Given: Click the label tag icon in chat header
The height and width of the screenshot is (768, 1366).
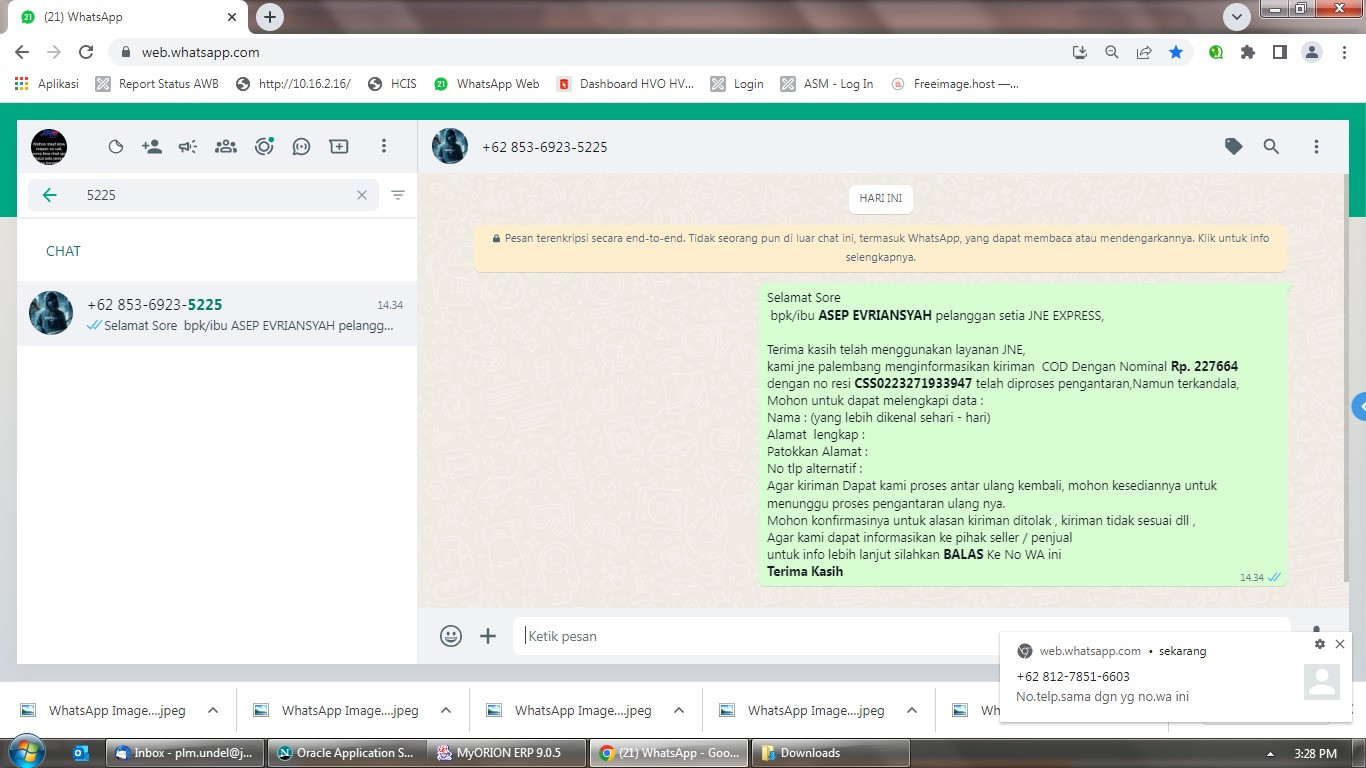Looking at the screenshot, I should pyautogui.click(x=1234, y=147).
